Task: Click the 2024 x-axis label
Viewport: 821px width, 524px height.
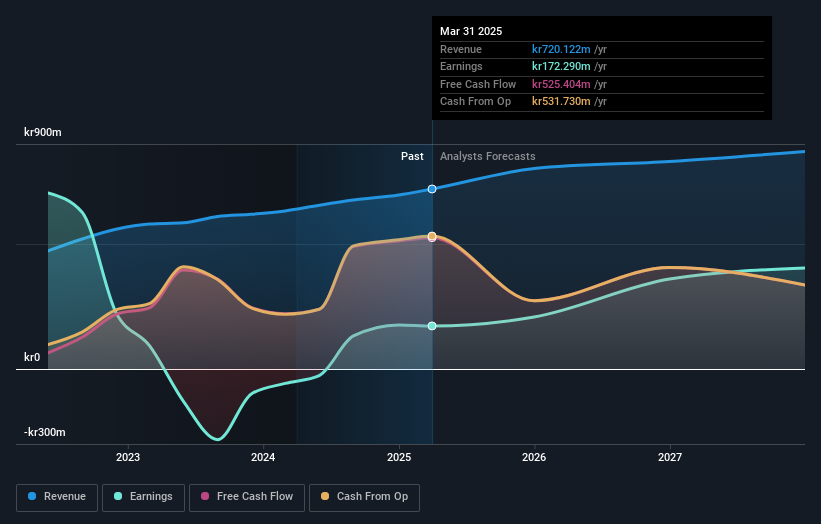Action: point(263,458)
